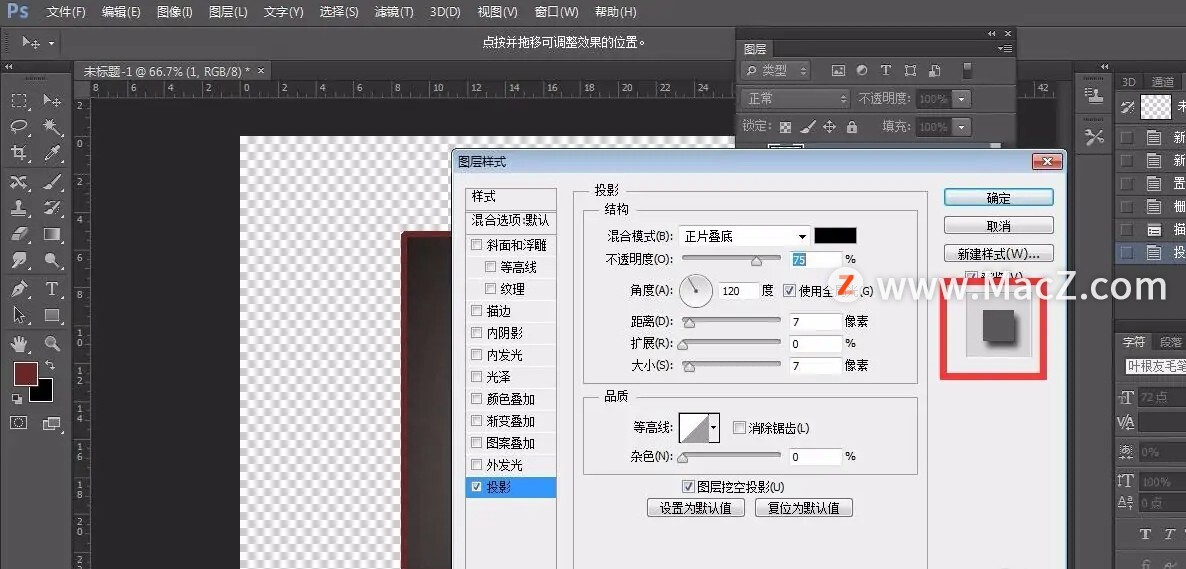
Task: Lock transparent pixels in Layers panel
Action: [786, 127]
